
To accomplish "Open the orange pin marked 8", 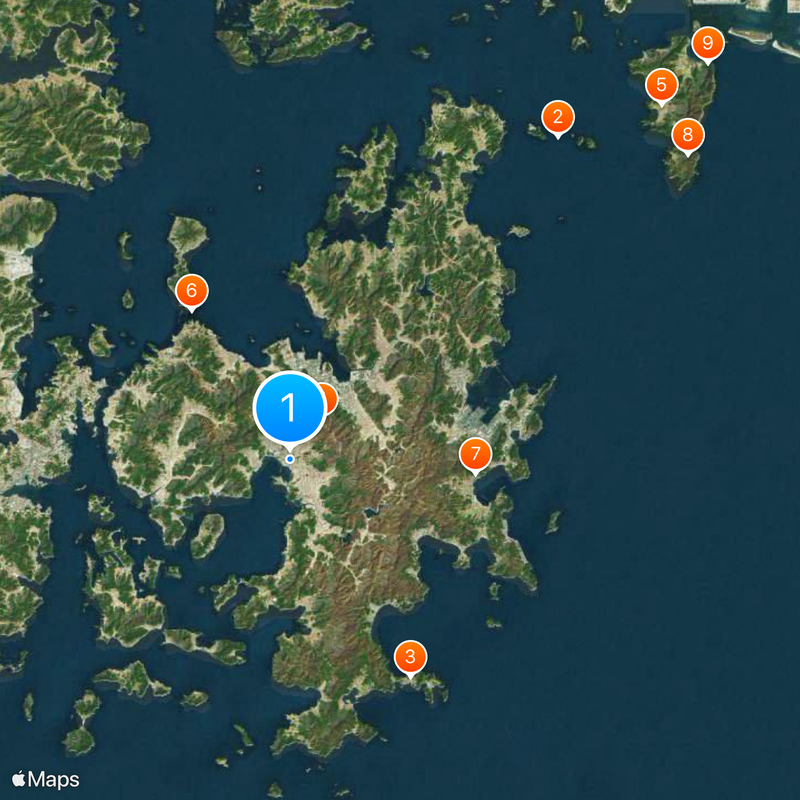I will pos(688,135).
